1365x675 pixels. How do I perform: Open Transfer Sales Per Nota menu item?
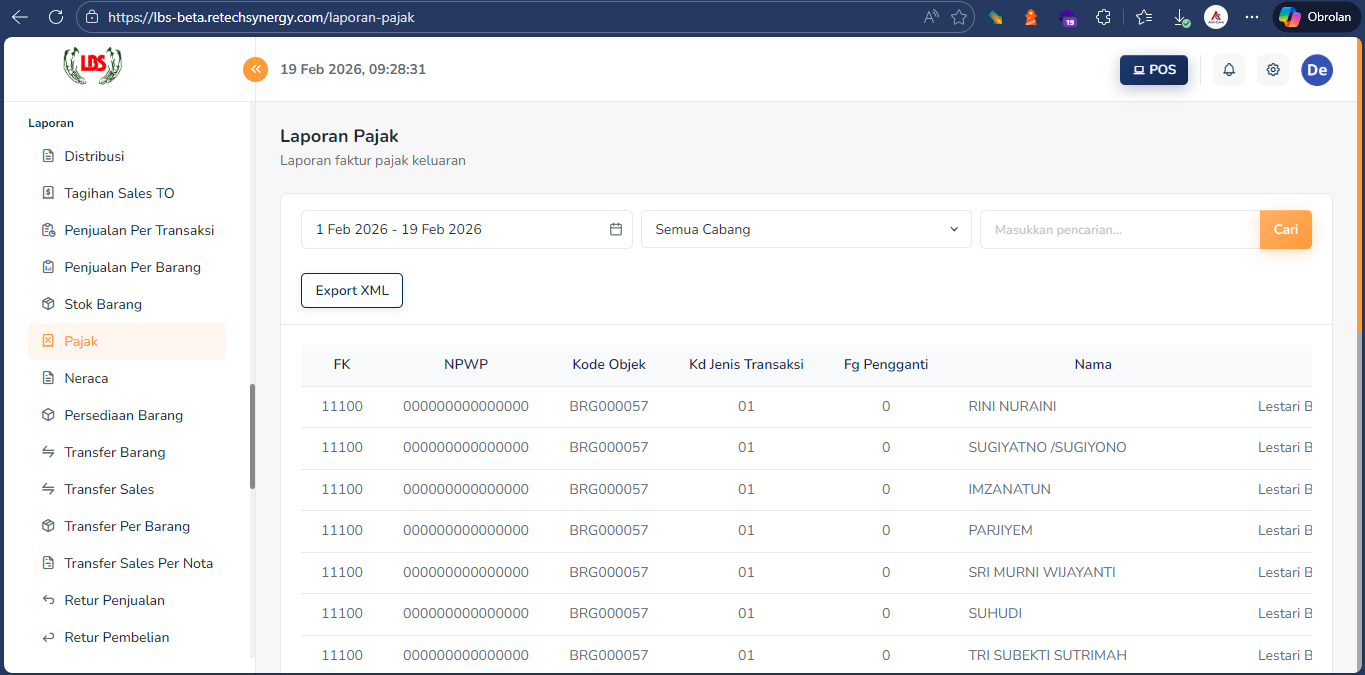(x=127, y=563)
